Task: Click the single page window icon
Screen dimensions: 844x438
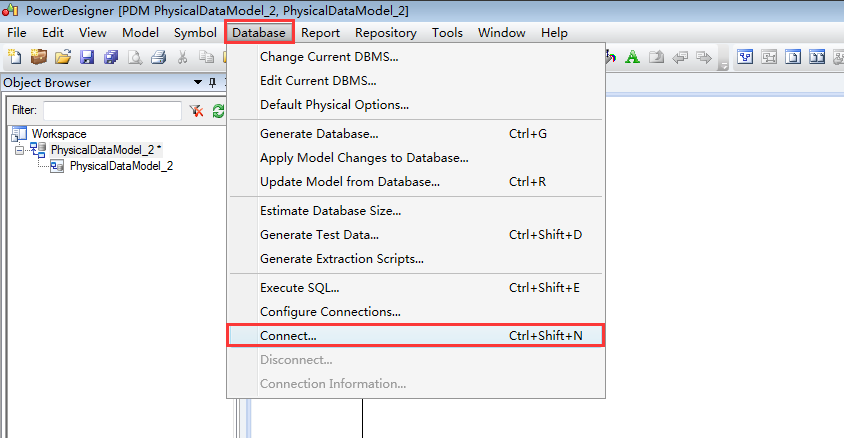Action: click(793, 56)
